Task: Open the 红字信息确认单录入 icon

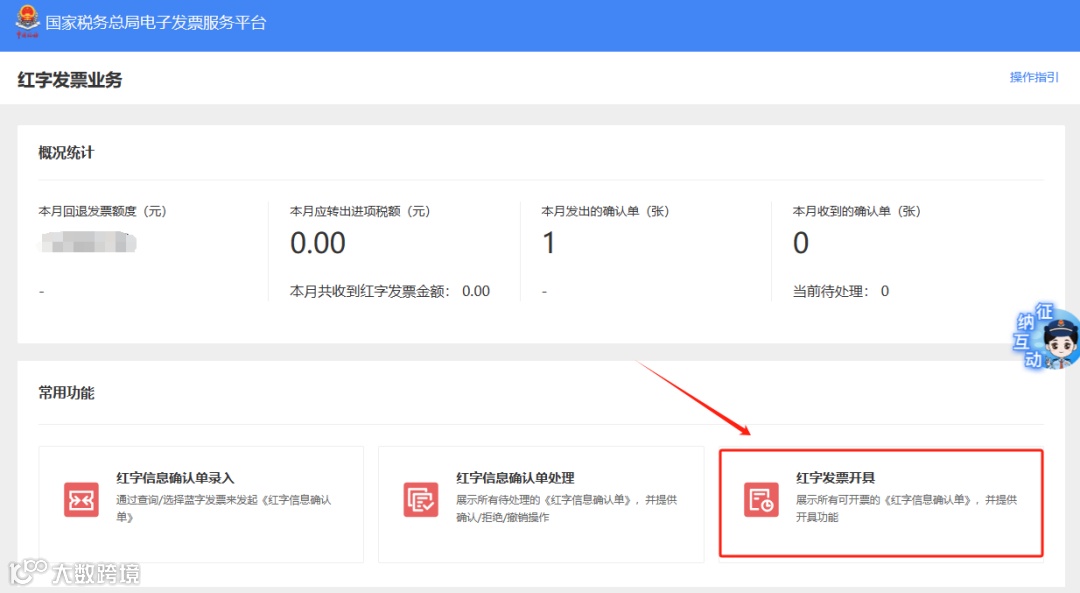Action: click(81, 499)
